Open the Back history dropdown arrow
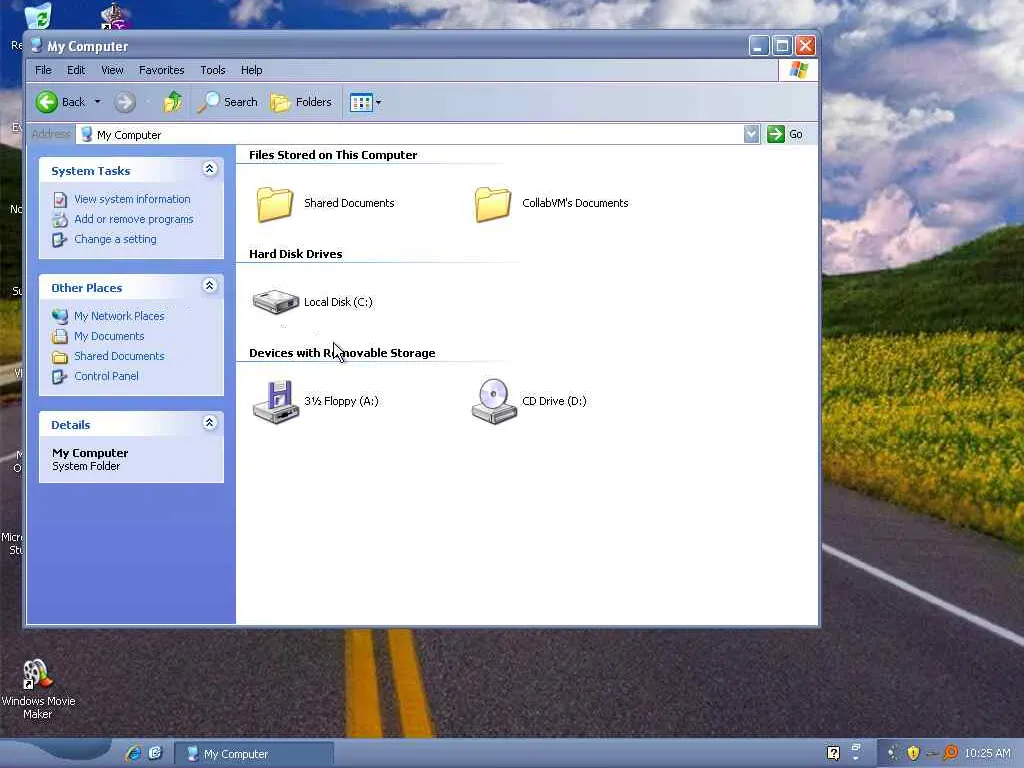 click(x=97, y=102)
